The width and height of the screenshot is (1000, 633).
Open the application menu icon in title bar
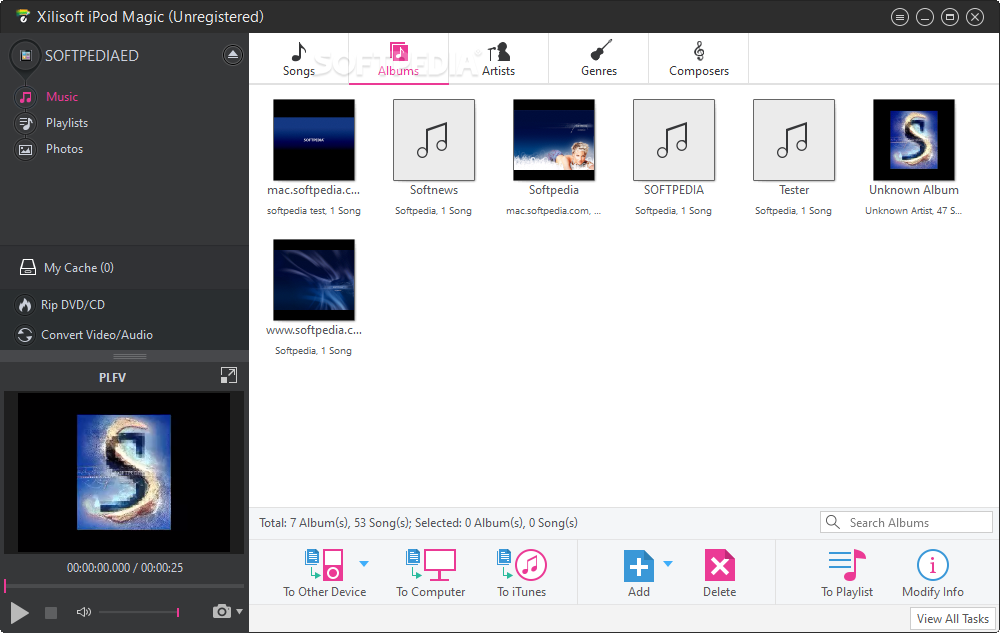click(x=900, y=17)
